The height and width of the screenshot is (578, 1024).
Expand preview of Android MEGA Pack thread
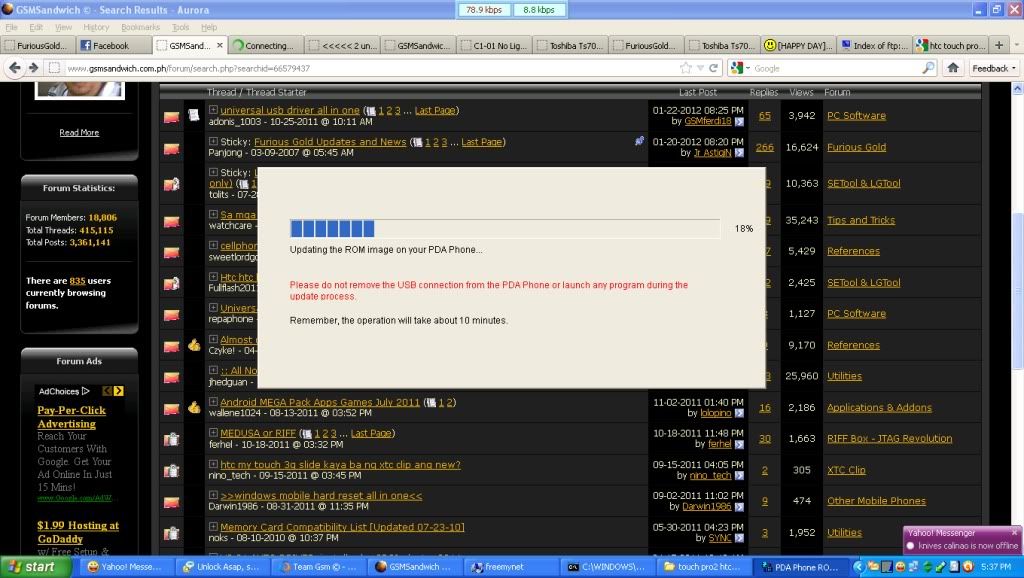pos(213,402)
